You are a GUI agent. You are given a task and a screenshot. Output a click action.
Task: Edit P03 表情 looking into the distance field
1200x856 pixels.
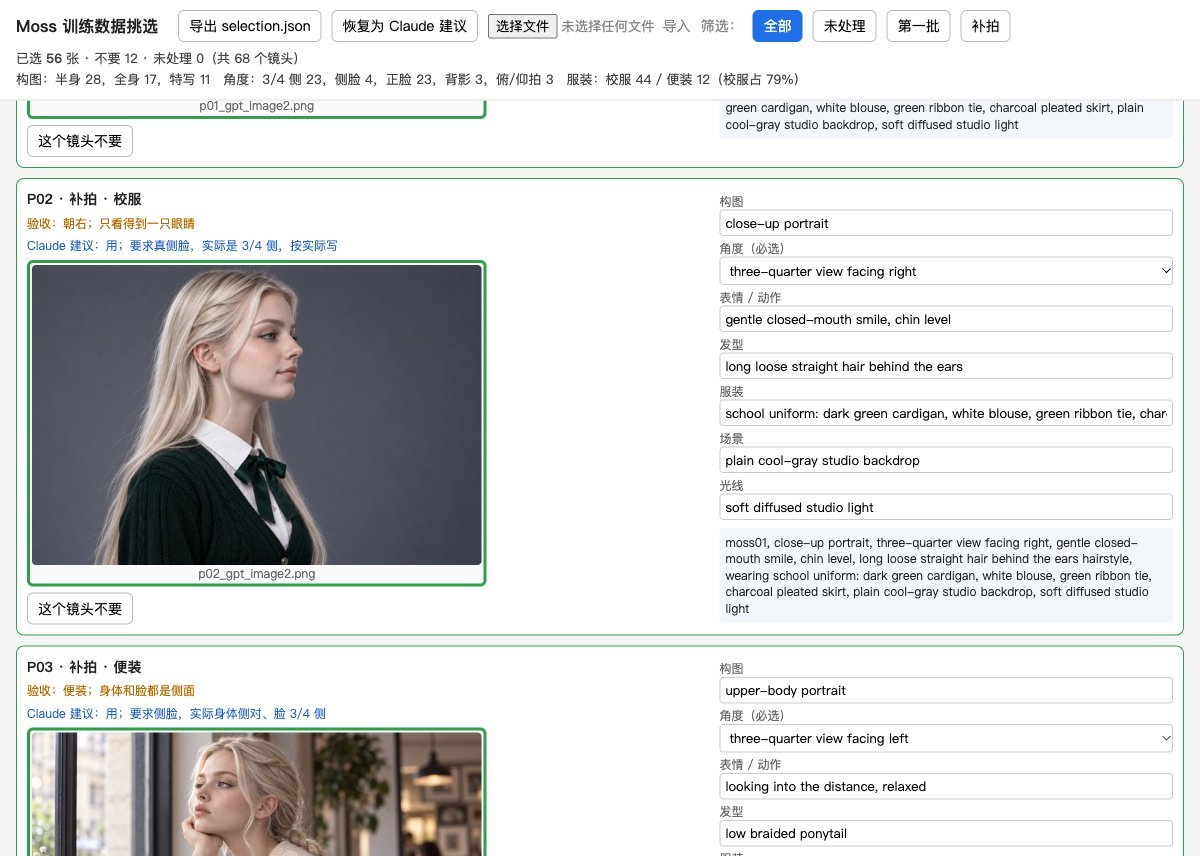946,786
